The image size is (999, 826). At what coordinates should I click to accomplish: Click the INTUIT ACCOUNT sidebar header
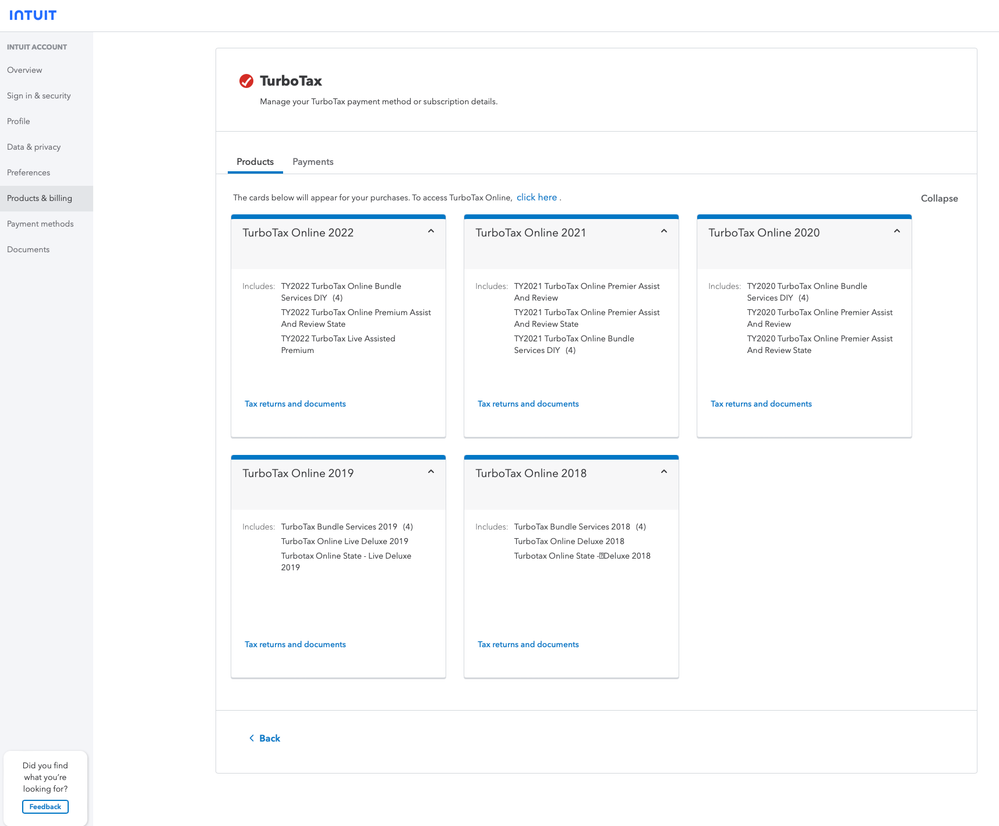click(37, 47)
